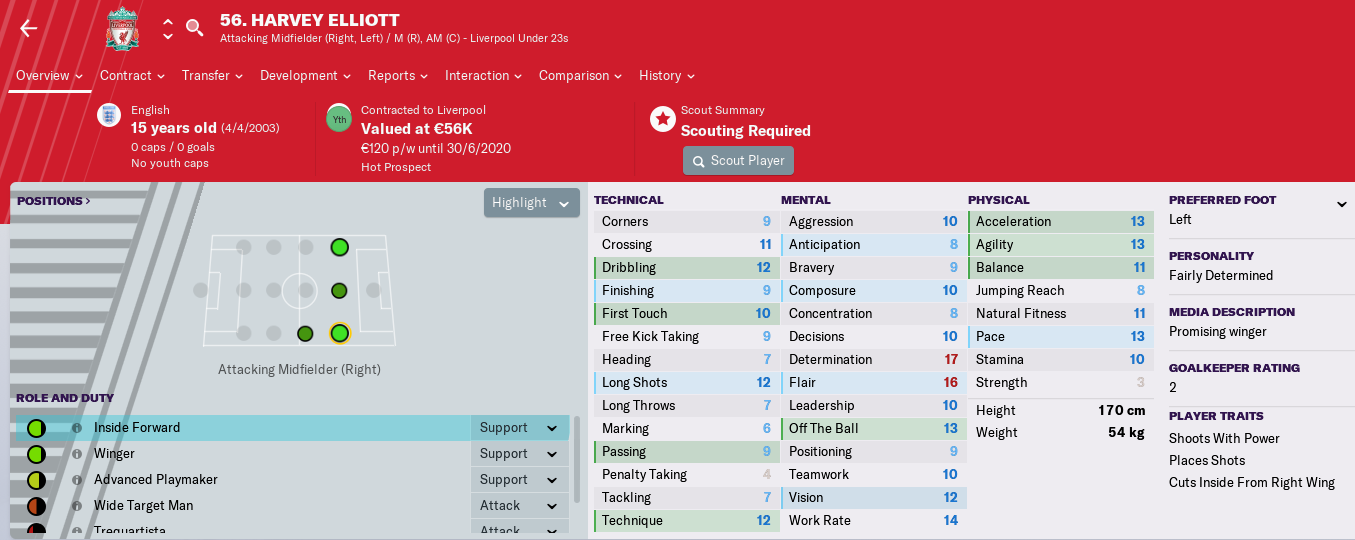This screenshot has height=540, width=1355.
Task: Open the Comparison menu
Action: (x=580, y=76)
